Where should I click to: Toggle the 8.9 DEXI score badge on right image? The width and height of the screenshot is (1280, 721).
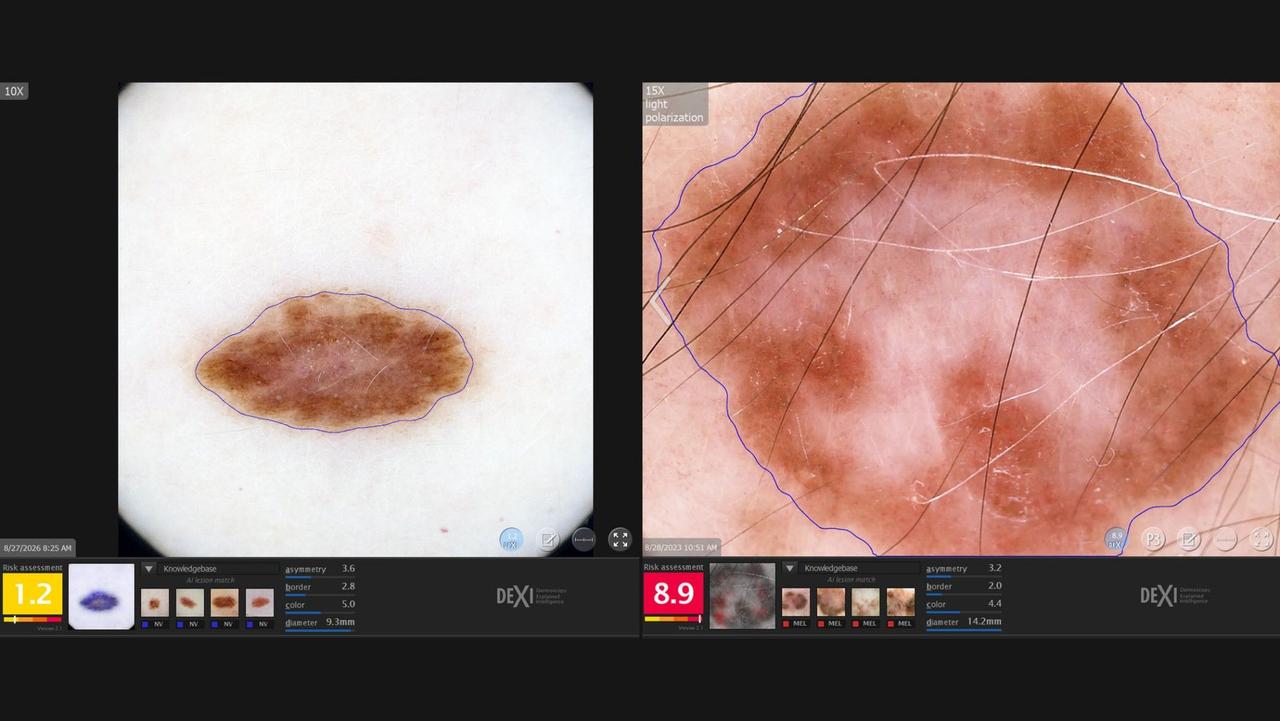(x=1116, y=539)
